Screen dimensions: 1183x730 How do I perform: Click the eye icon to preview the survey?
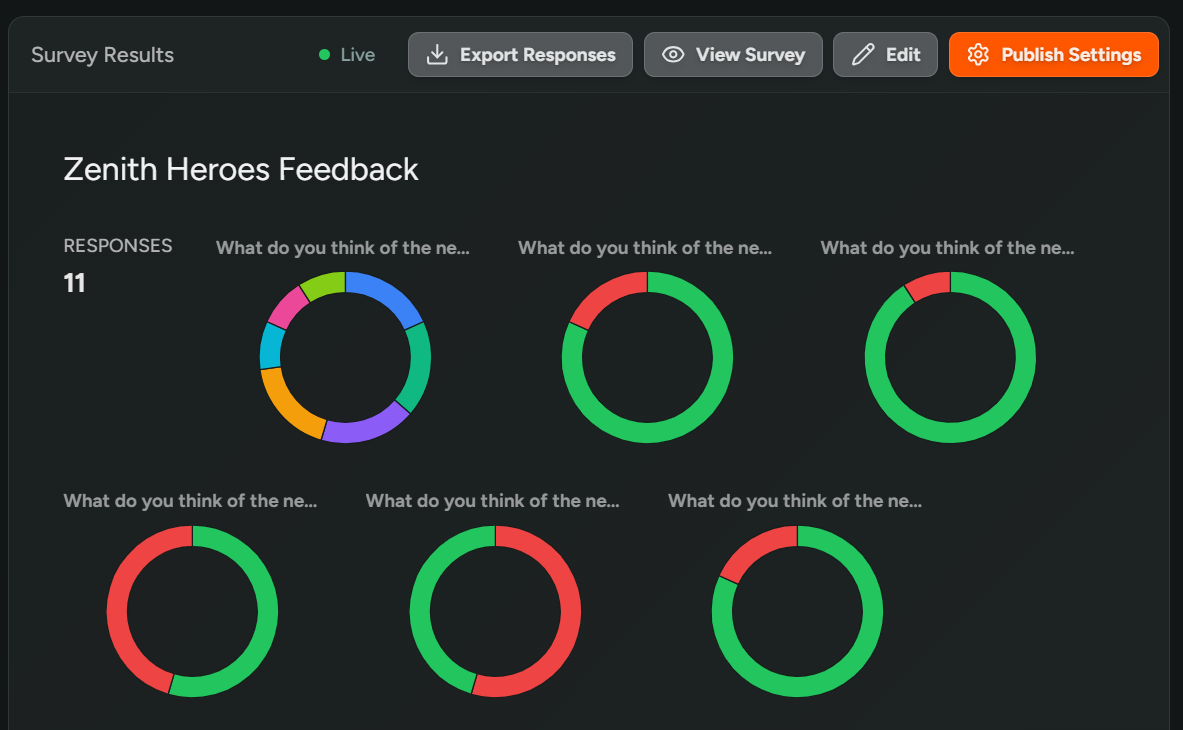point(674,54)
